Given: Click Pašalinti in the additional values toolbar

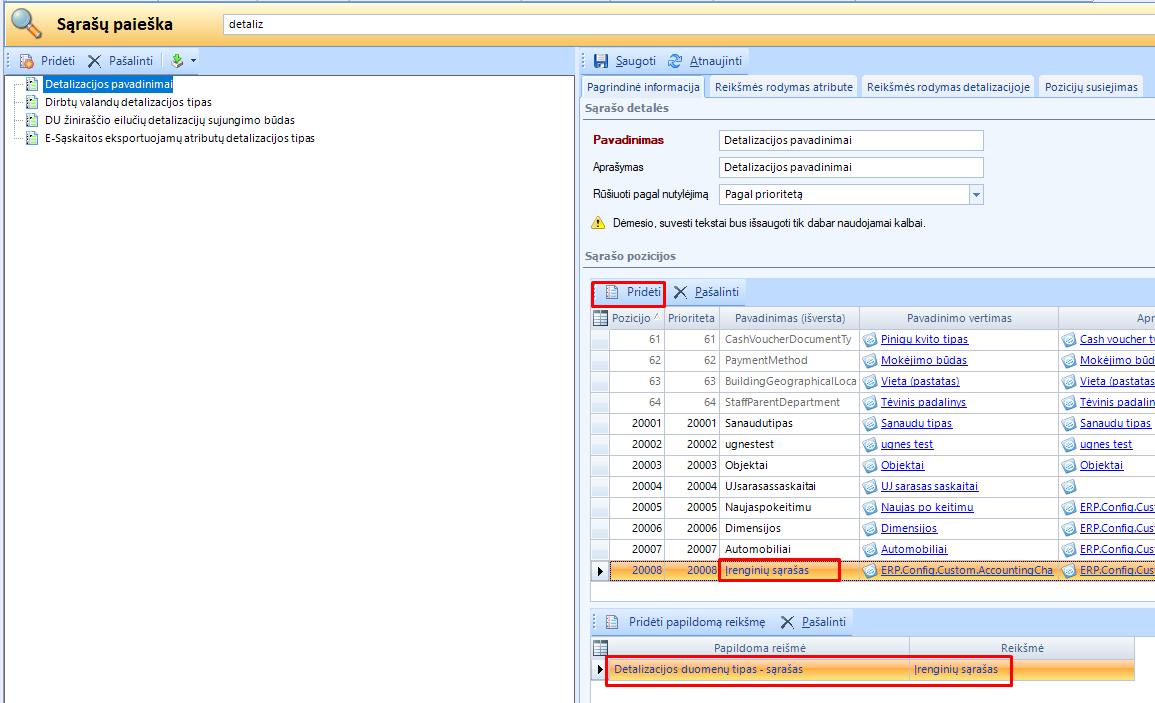Looking at the screenshot, I should tap(813, 622).
